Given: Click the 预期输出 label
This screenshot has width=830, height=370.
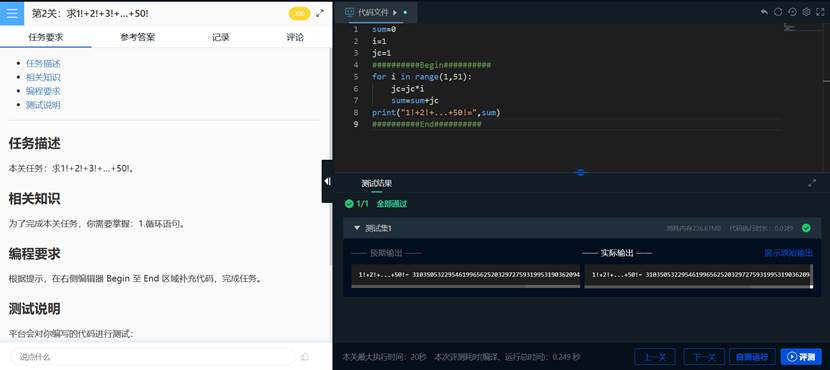Looking at the screenshot, I should [x=386, y=253].
